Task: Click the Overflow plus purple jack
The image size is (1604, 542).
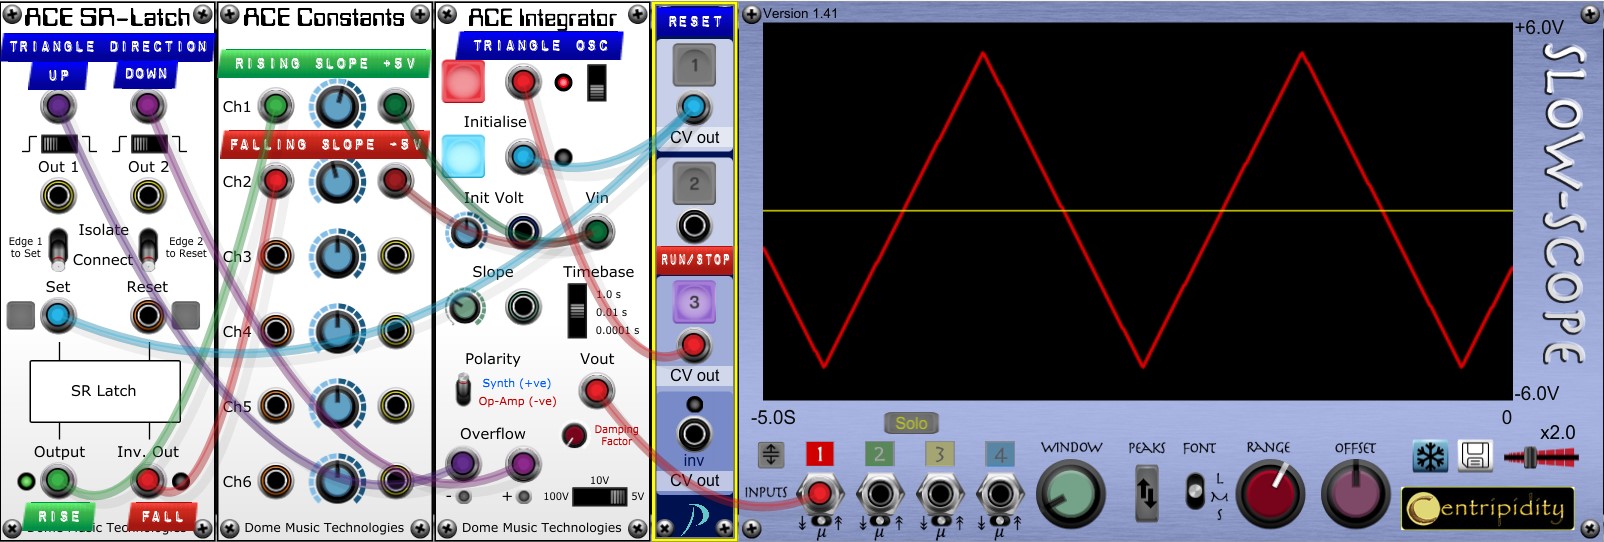Action: pyautogui.click(x=522, y=464)
